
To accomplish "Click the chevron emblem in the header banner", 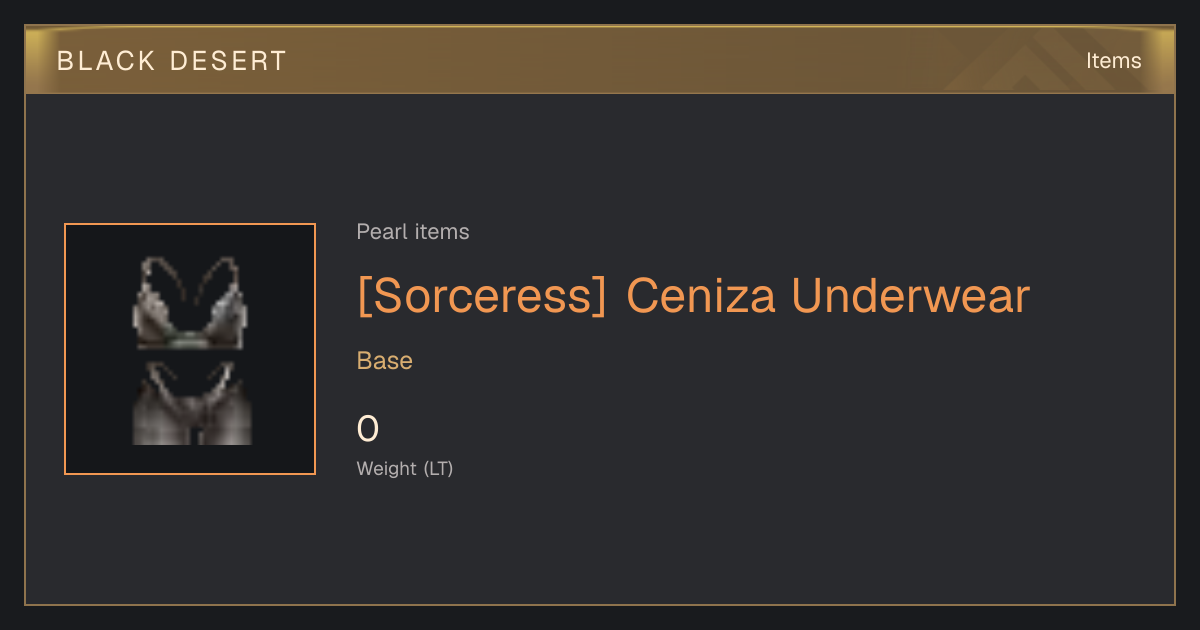I will [x=1020, y=62].
